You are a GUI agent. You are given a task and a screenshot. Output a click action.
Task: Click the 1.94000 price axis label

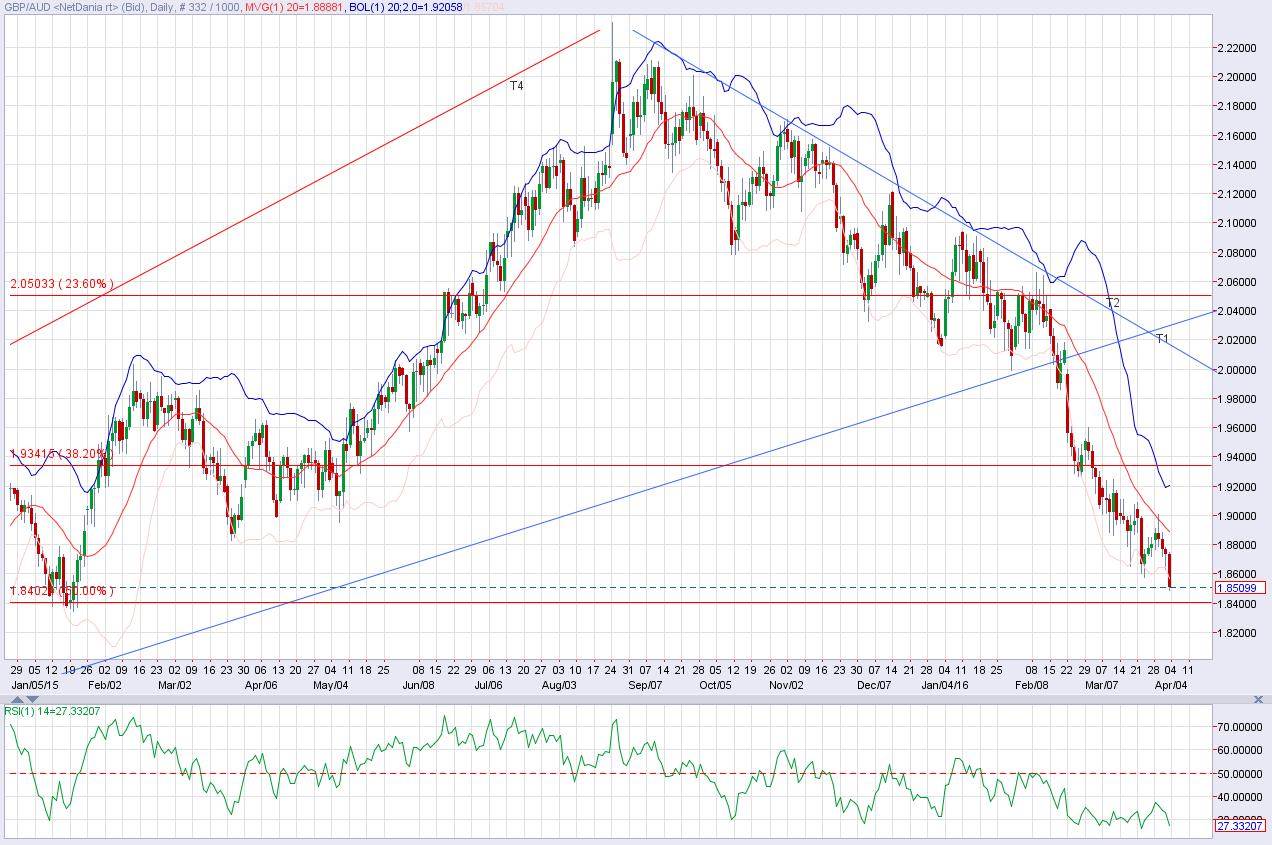pos(1238,458)
